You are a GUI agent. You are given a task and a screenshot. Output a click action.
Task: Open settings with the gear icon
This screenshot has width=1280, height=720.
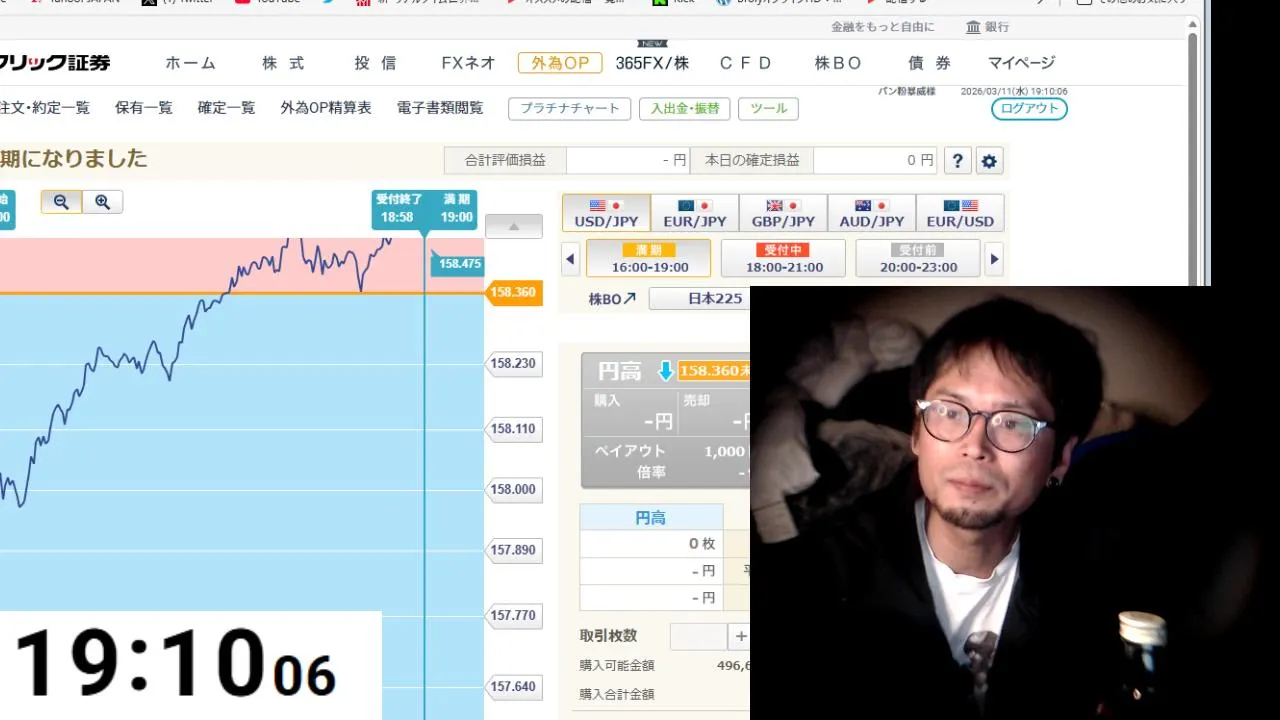tap(989, 161)
